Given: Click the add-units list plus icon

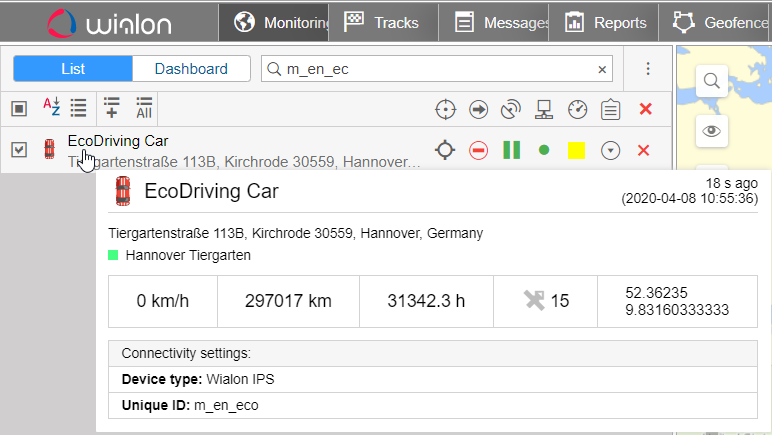Looking at the screenshot, I should 111,108.
